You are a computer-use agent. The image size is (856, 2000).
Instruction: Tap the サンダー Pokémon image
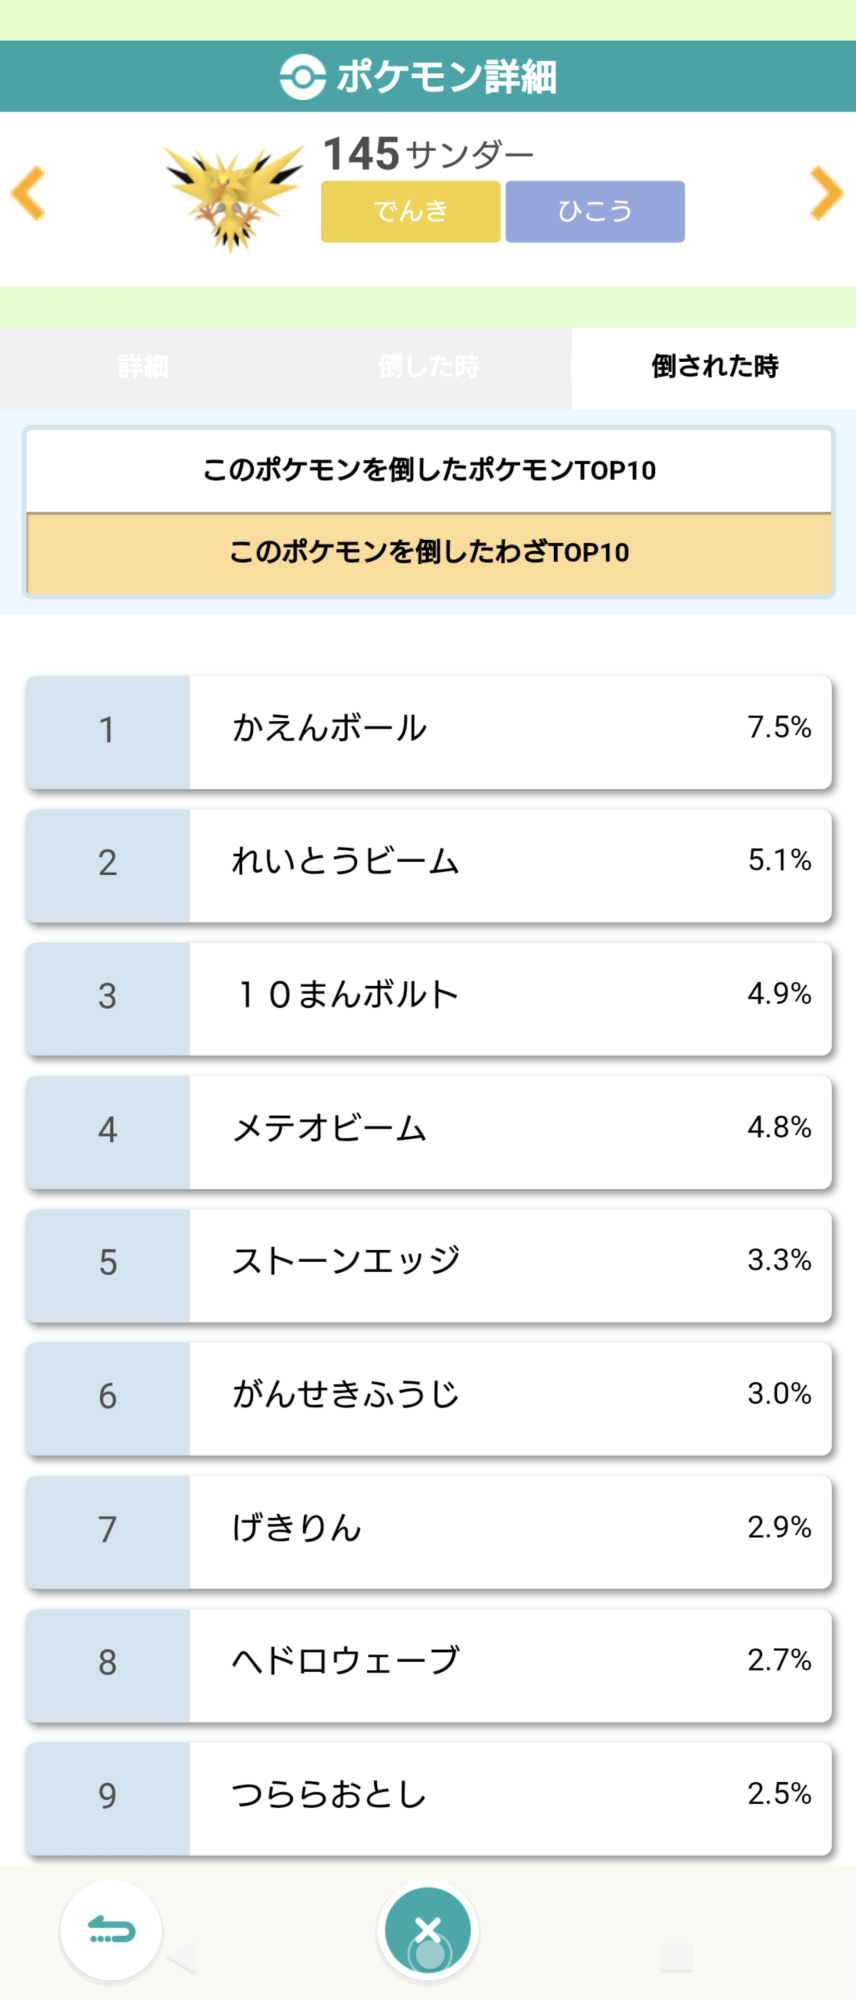click(235, 196)
